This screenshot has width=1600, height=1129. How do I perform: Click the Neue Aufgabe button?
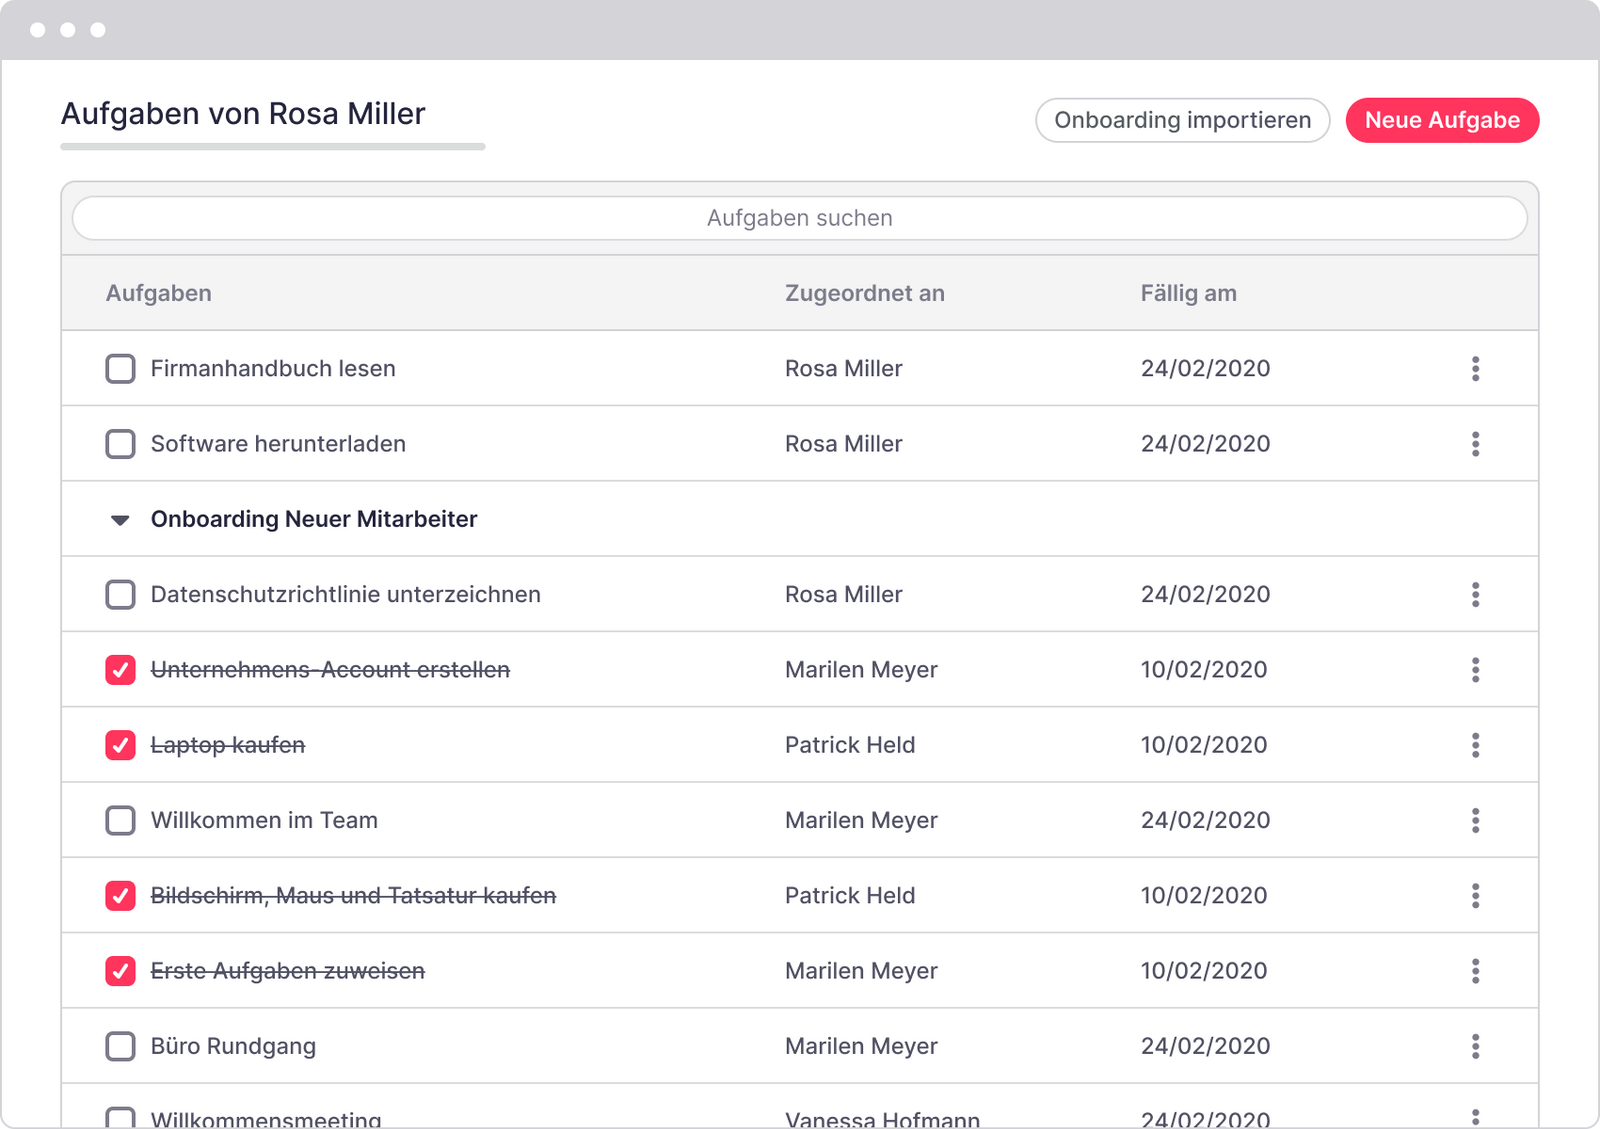click(1441, 120)
